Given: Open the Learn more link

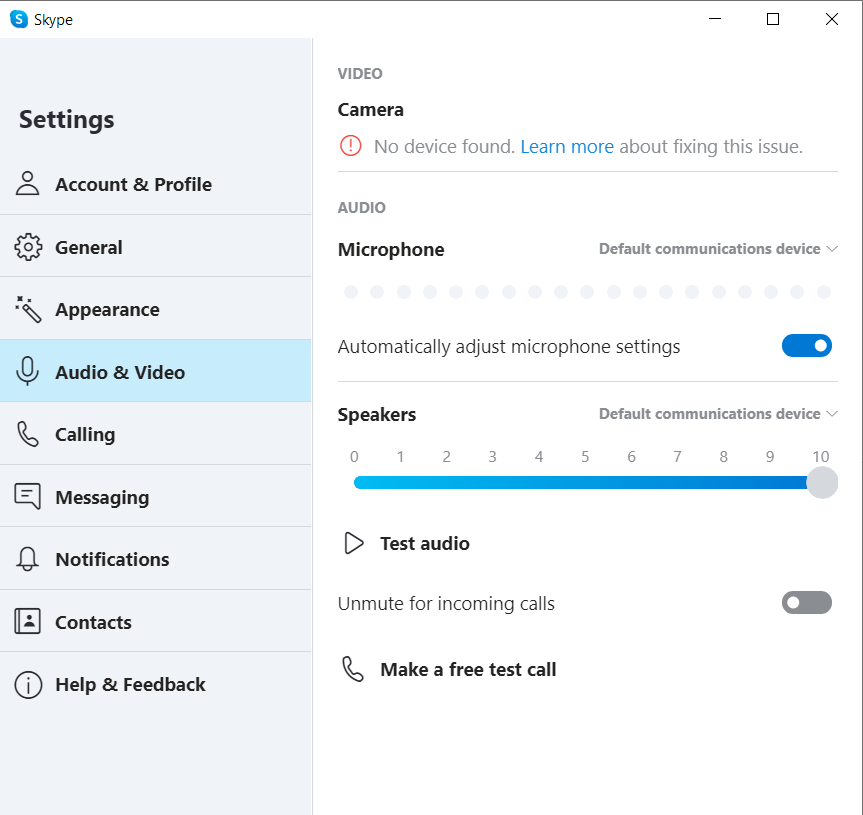Looking at the screenshot, I should pos(567,147).
